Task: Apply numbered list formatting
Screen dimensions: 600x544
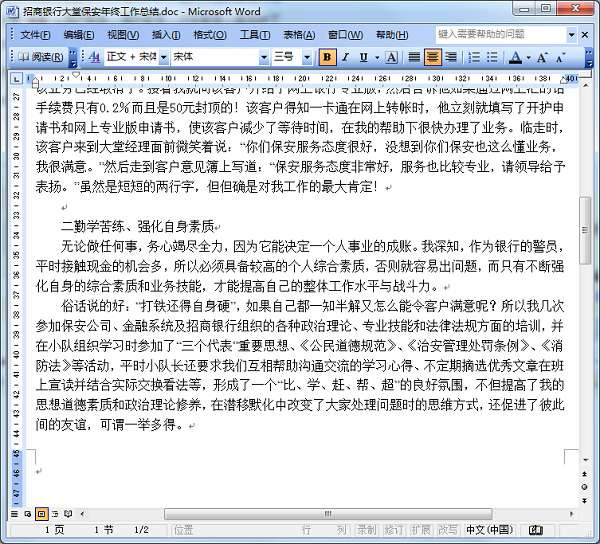Action: point(474,57)
